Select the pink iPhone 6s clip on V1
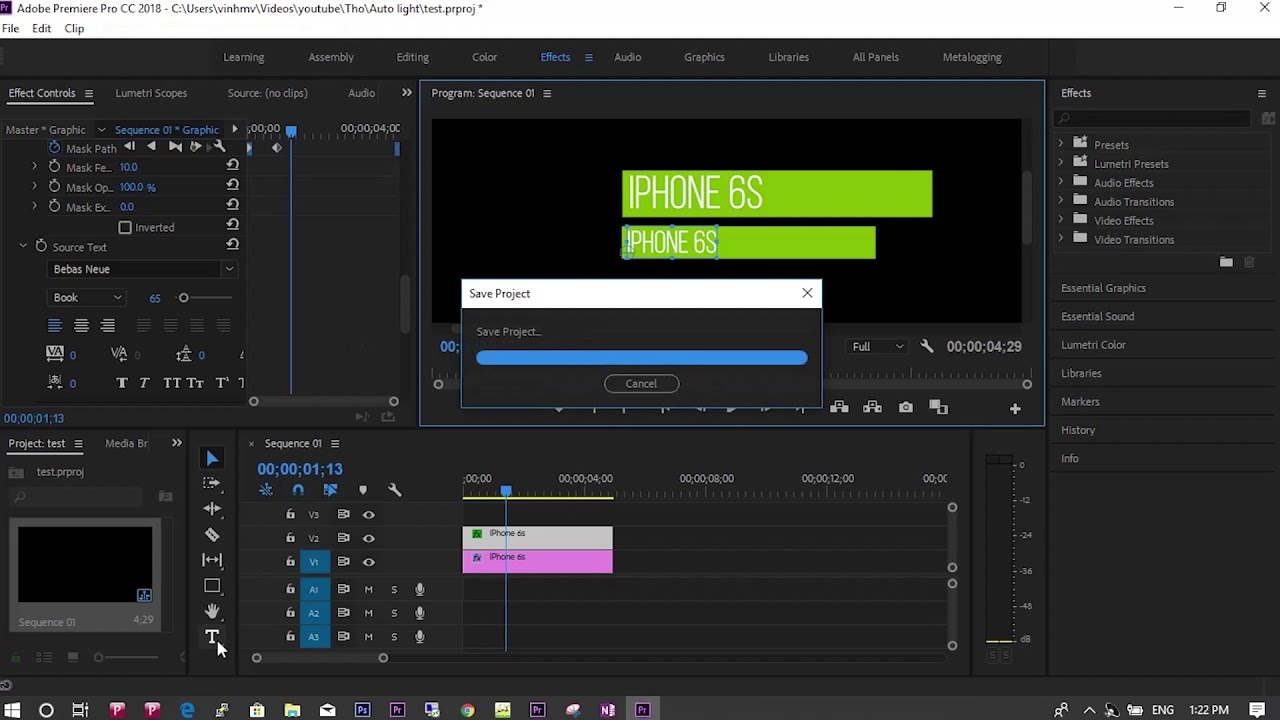This screenshot has height=720, width=1280. point(537,562)
